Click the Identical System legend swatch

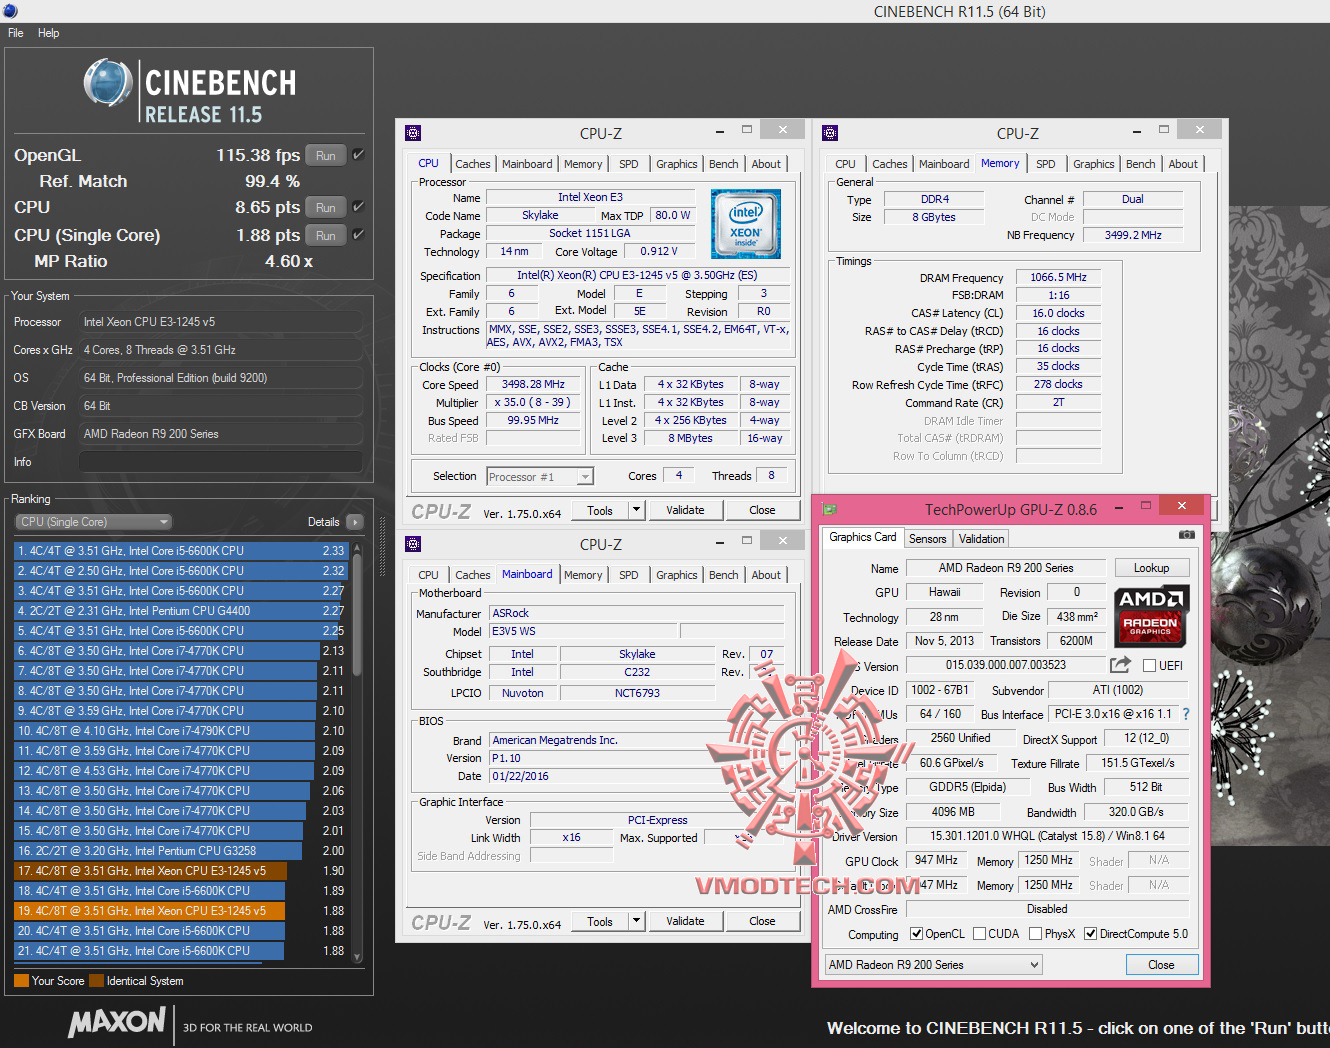(x=96, y=981)
